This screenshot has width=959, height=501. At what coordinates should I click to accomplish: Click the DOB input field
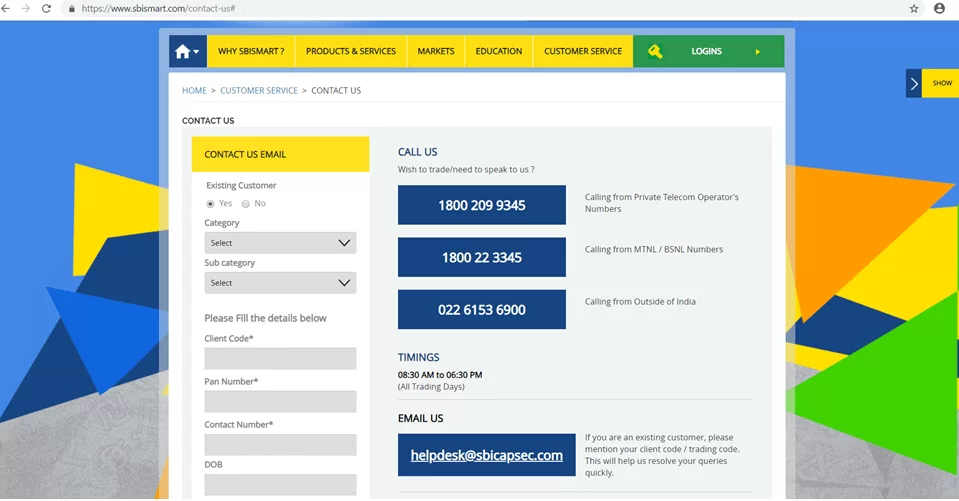(280, 484)
